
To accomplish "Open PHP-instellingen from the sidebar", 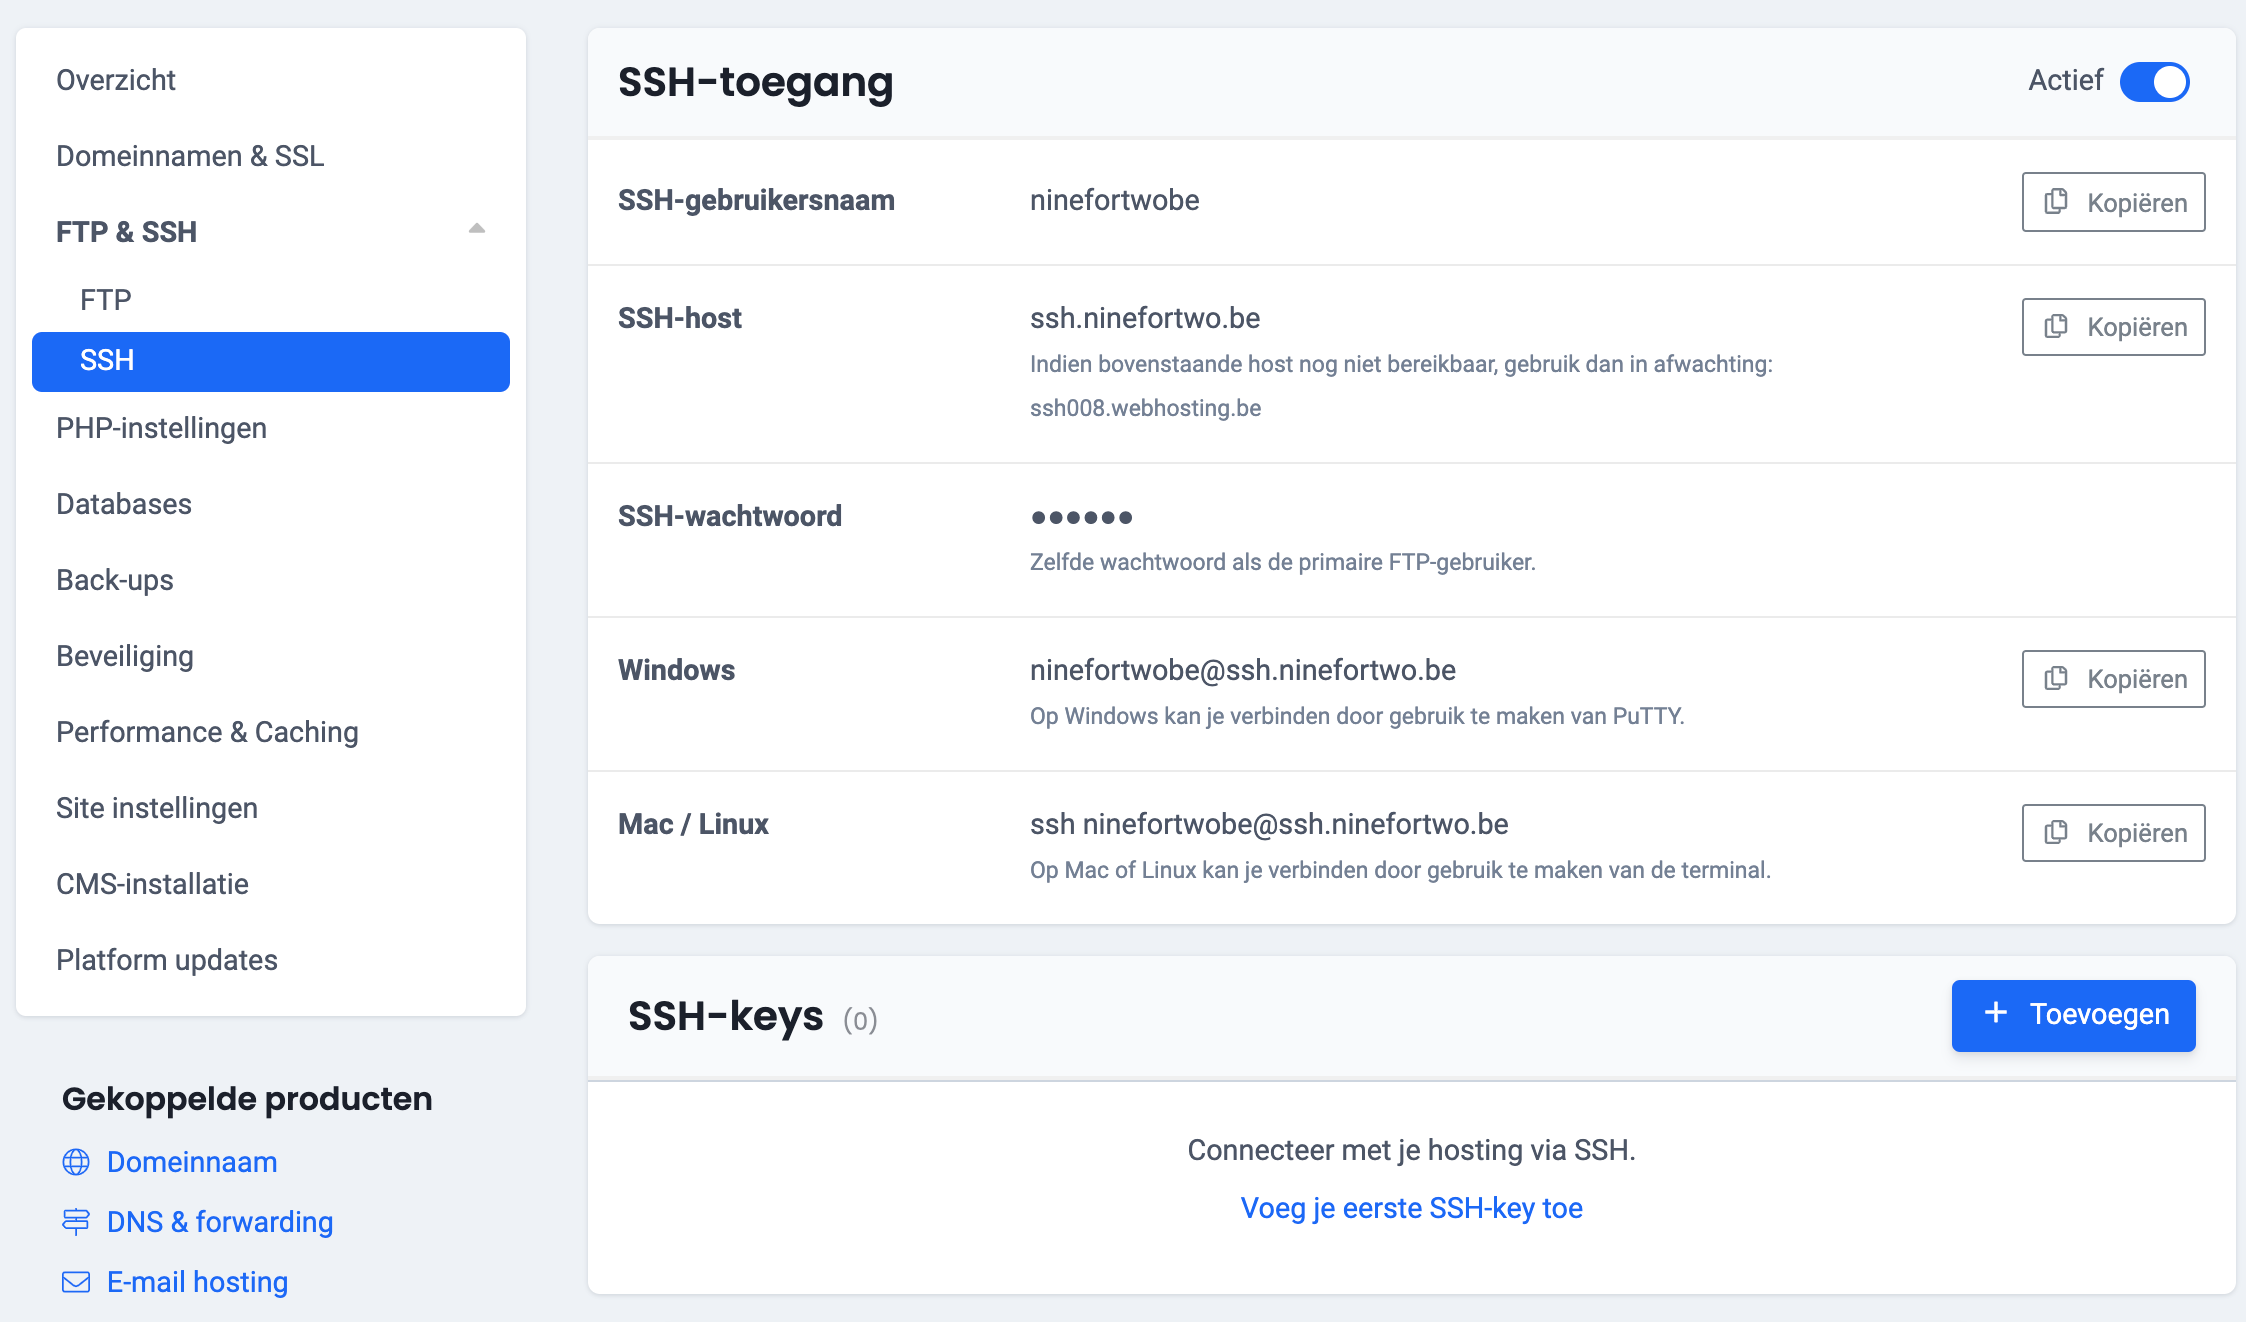I will (161, 427).
